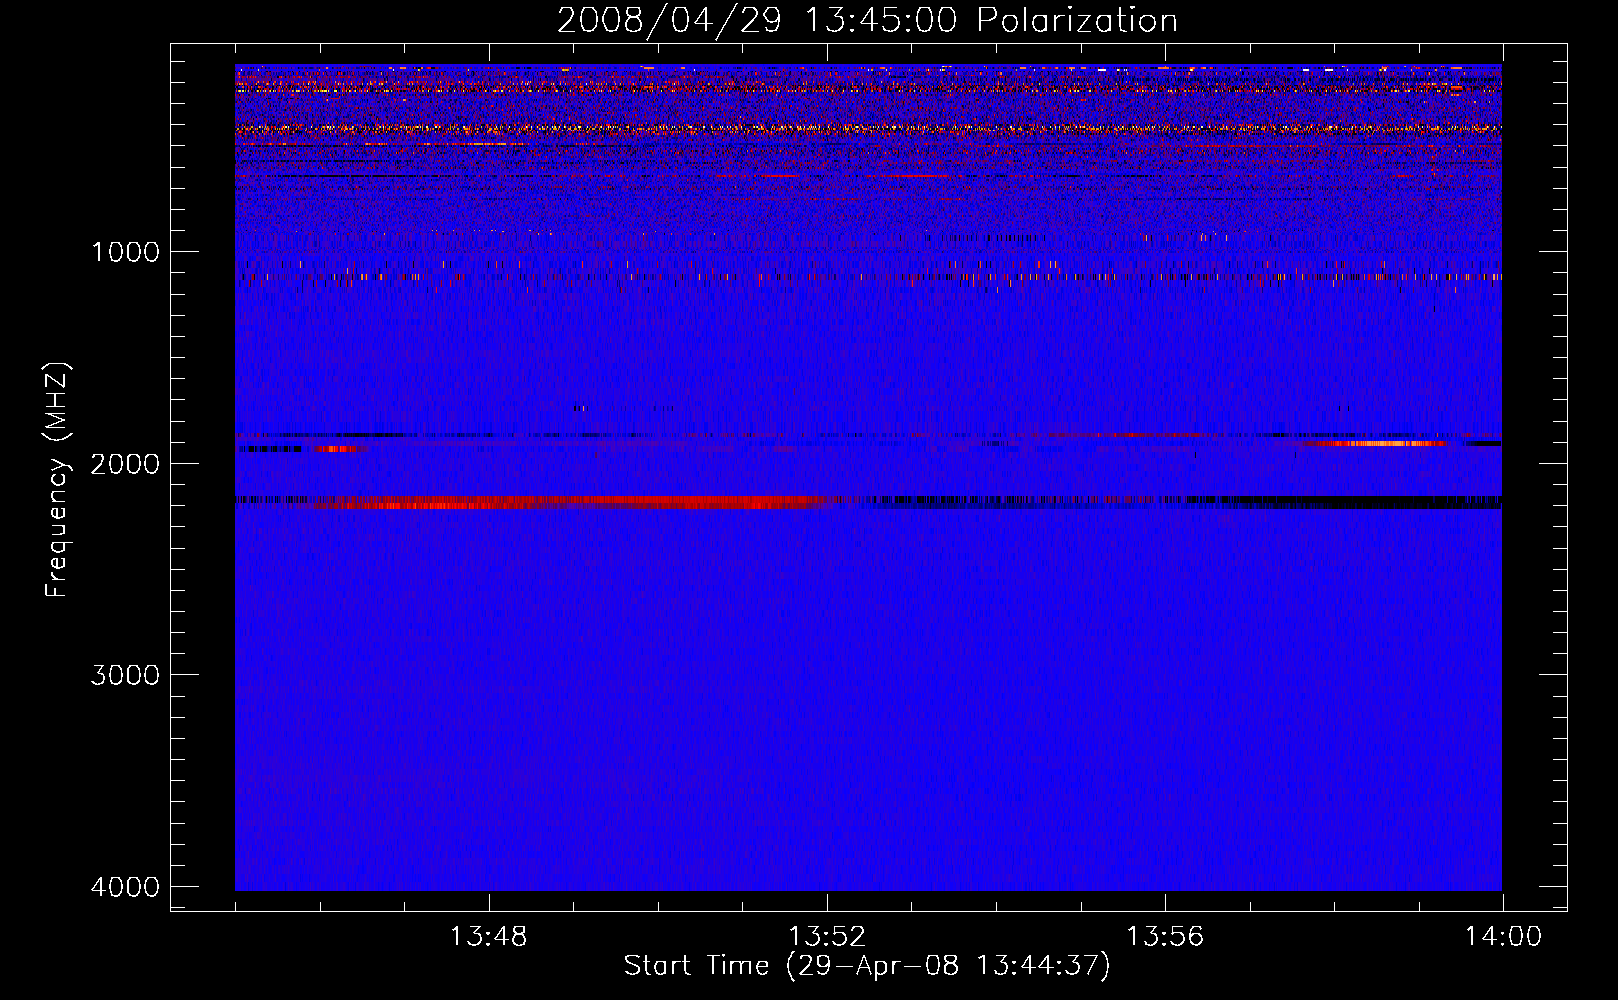Click the 13:56 time tick label
The width and height of the screenshot is (1618, 1000).
pyautogui.click(x=1164, y=937)
